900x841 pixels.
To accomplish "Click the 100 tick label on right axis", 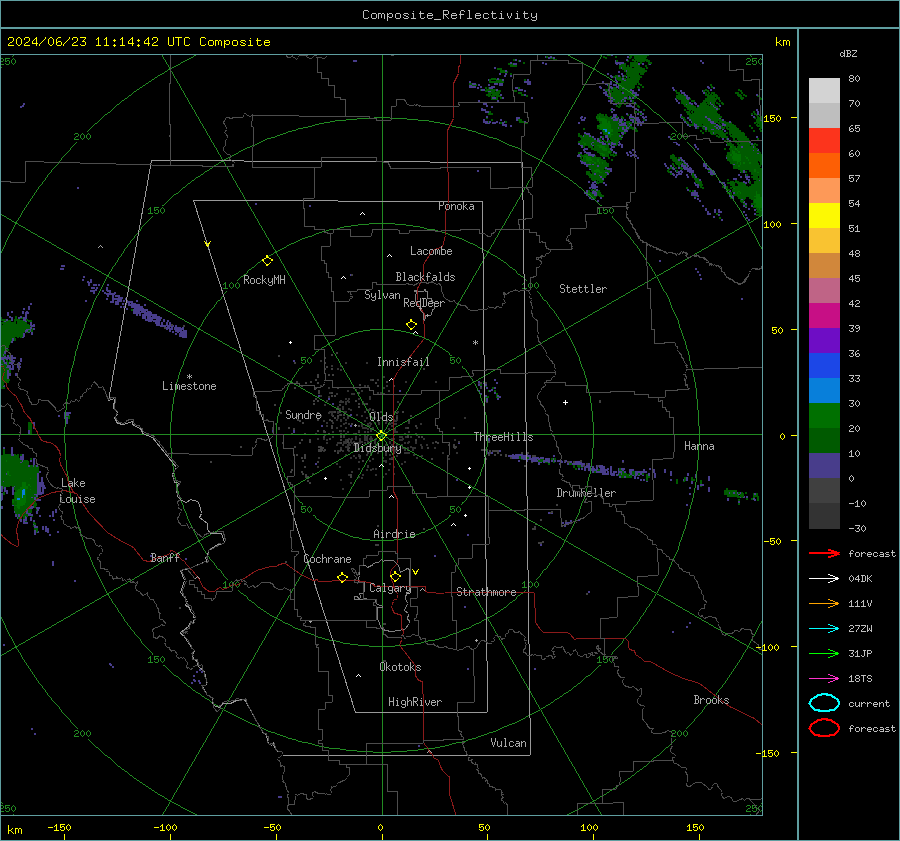I will click(772, 224).
